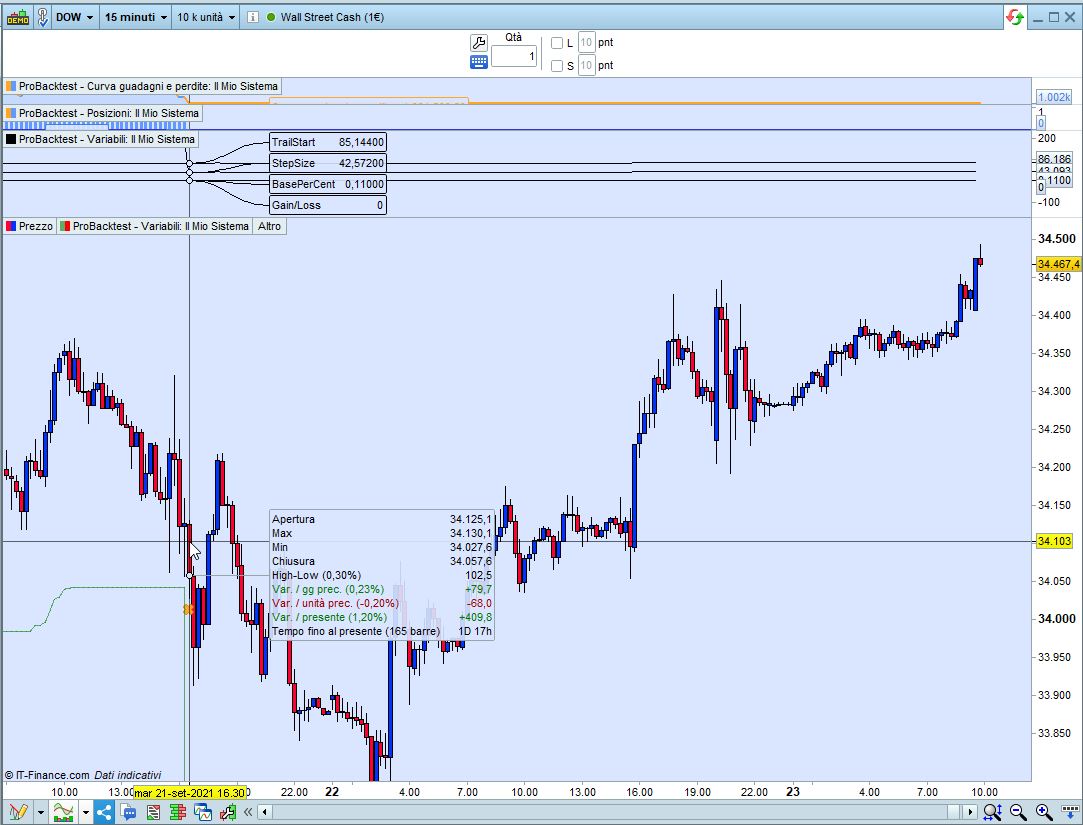Click ProBacktest Variabili tab in price panel
This screenshot has width=1083, height=825.
pos(155,226)
